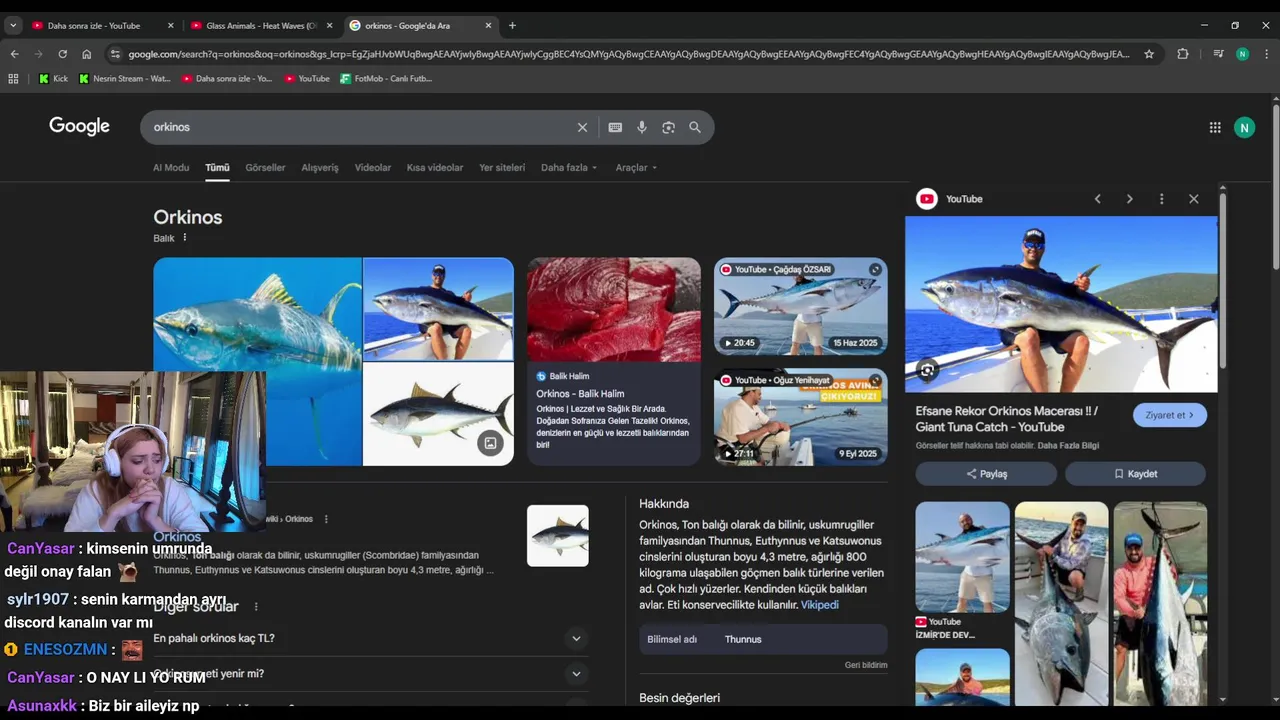Expand the second question about orkinos eti
Viewport: 1280px width, 720px height.
pyautogui.click(x=371, y=674)
